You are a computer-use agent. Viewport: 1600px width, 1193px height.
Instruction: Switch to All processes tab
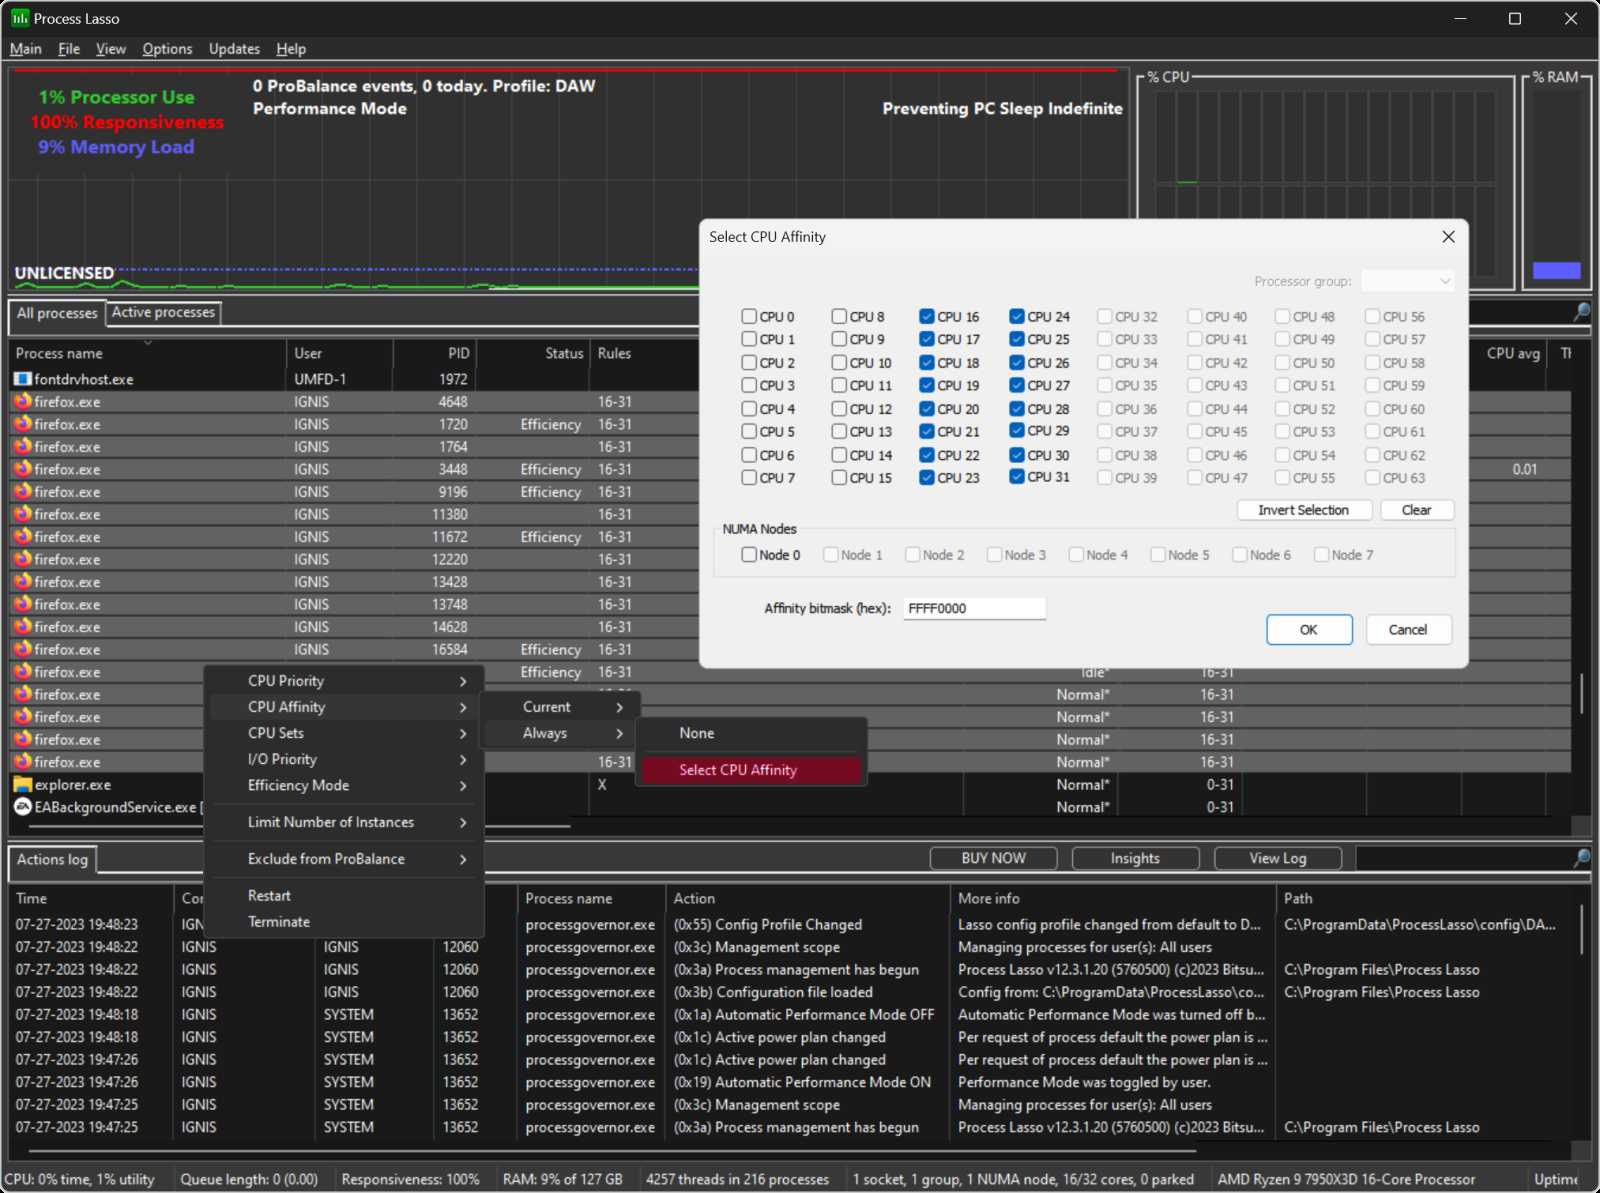pos(57,313)
